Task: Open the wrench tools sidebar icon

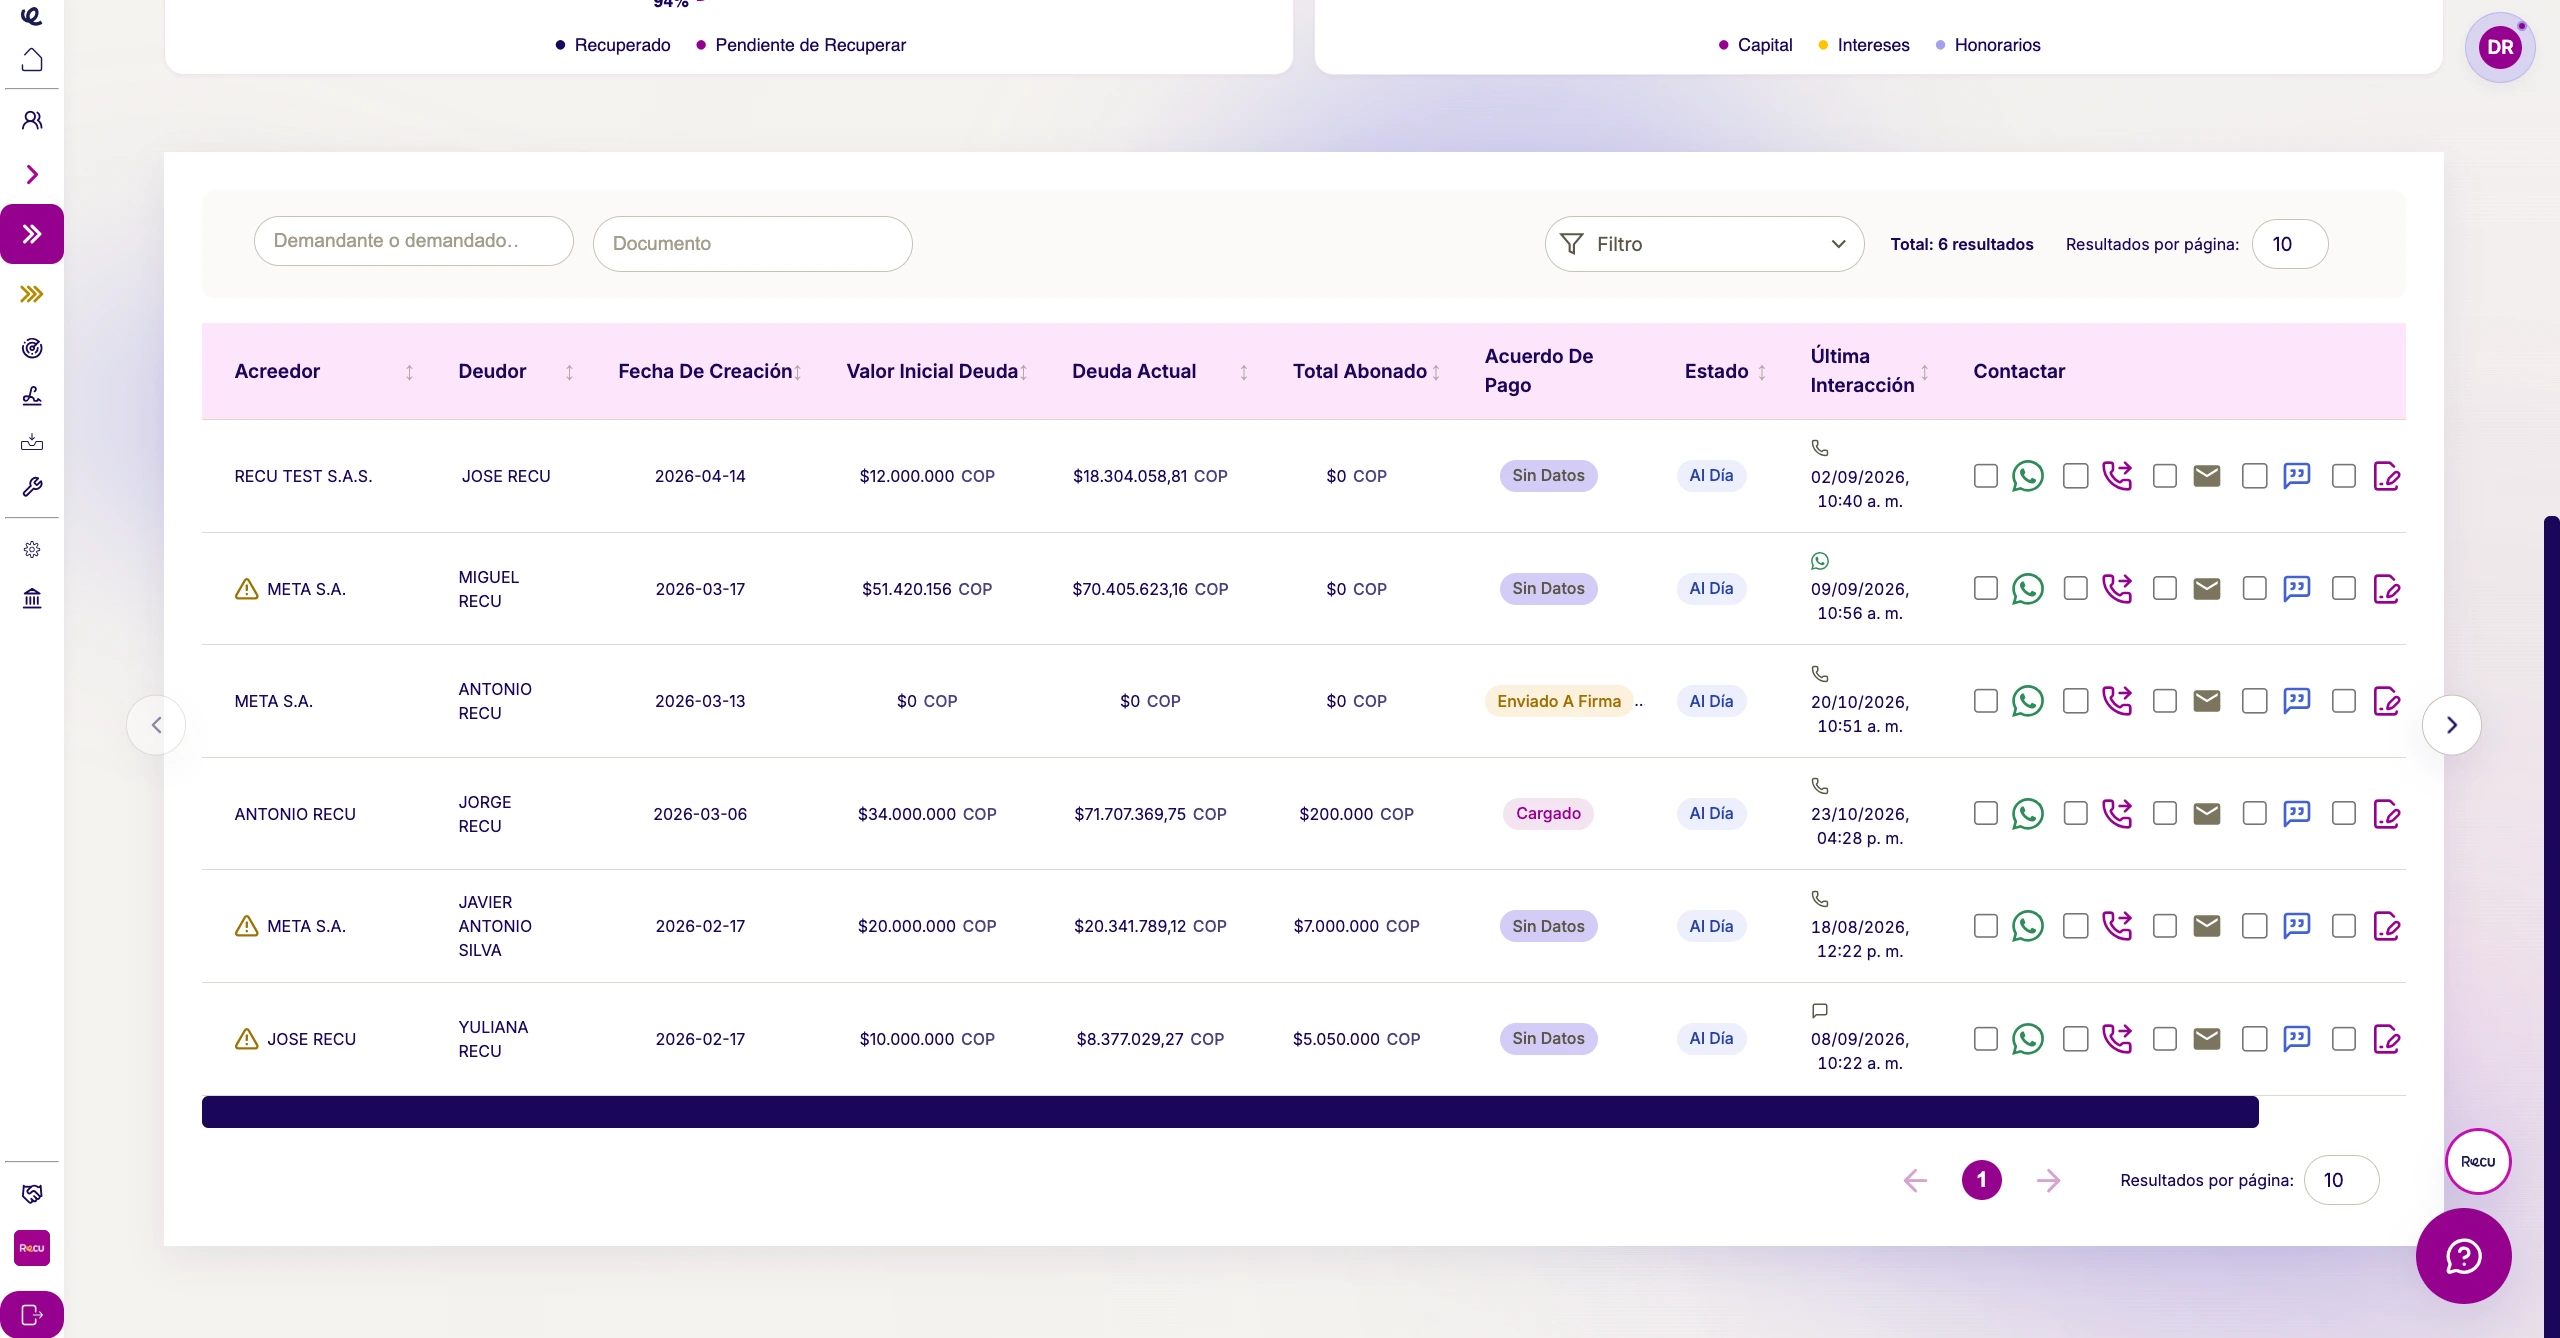Action: [x=32, y=487]
